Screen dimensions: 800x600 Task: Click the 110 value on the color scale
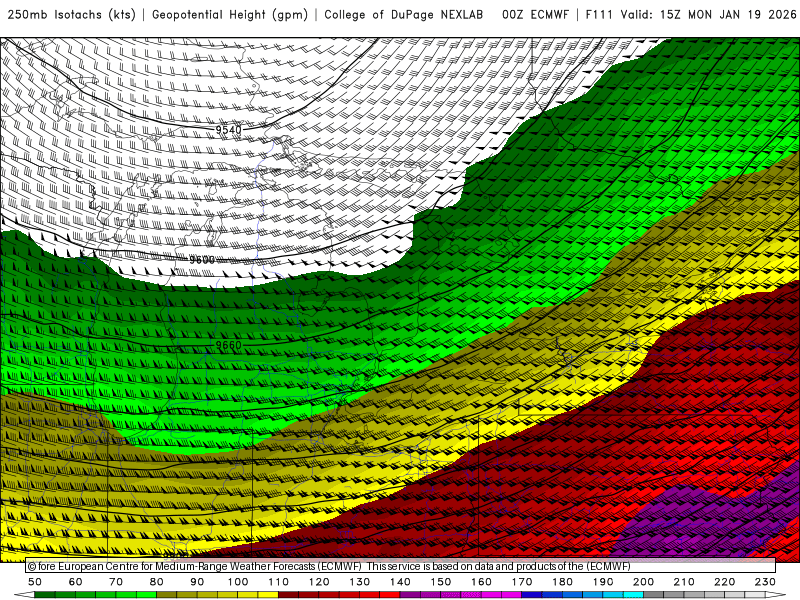pyautogui.click(x=279, y=582)
